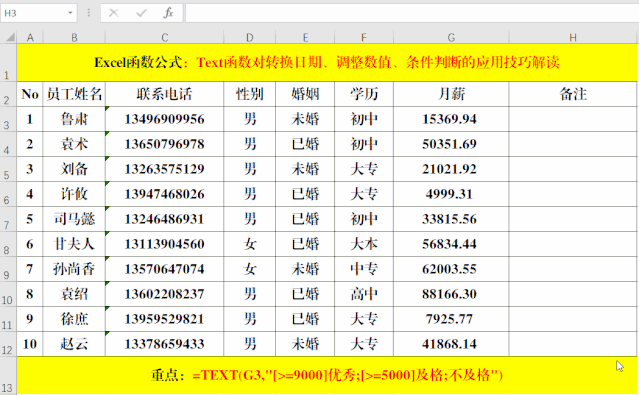This screenshot has height=395, width=639.
Task: Click the formula bar resize dots handle
Action: click(88, 13)
